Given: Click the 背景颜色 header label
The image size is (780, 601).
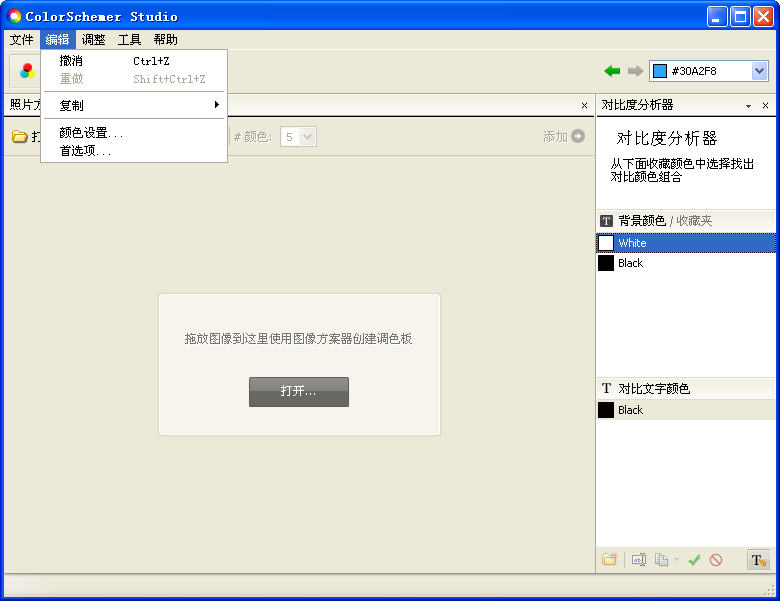Looking at the screenshot, I should (642, 221).
